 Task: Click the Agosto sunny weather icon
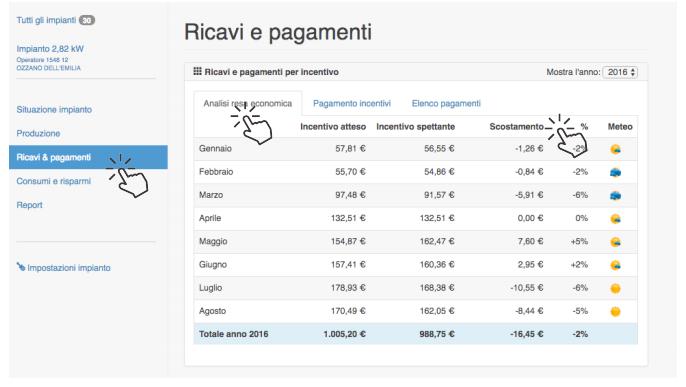point(615,311)
